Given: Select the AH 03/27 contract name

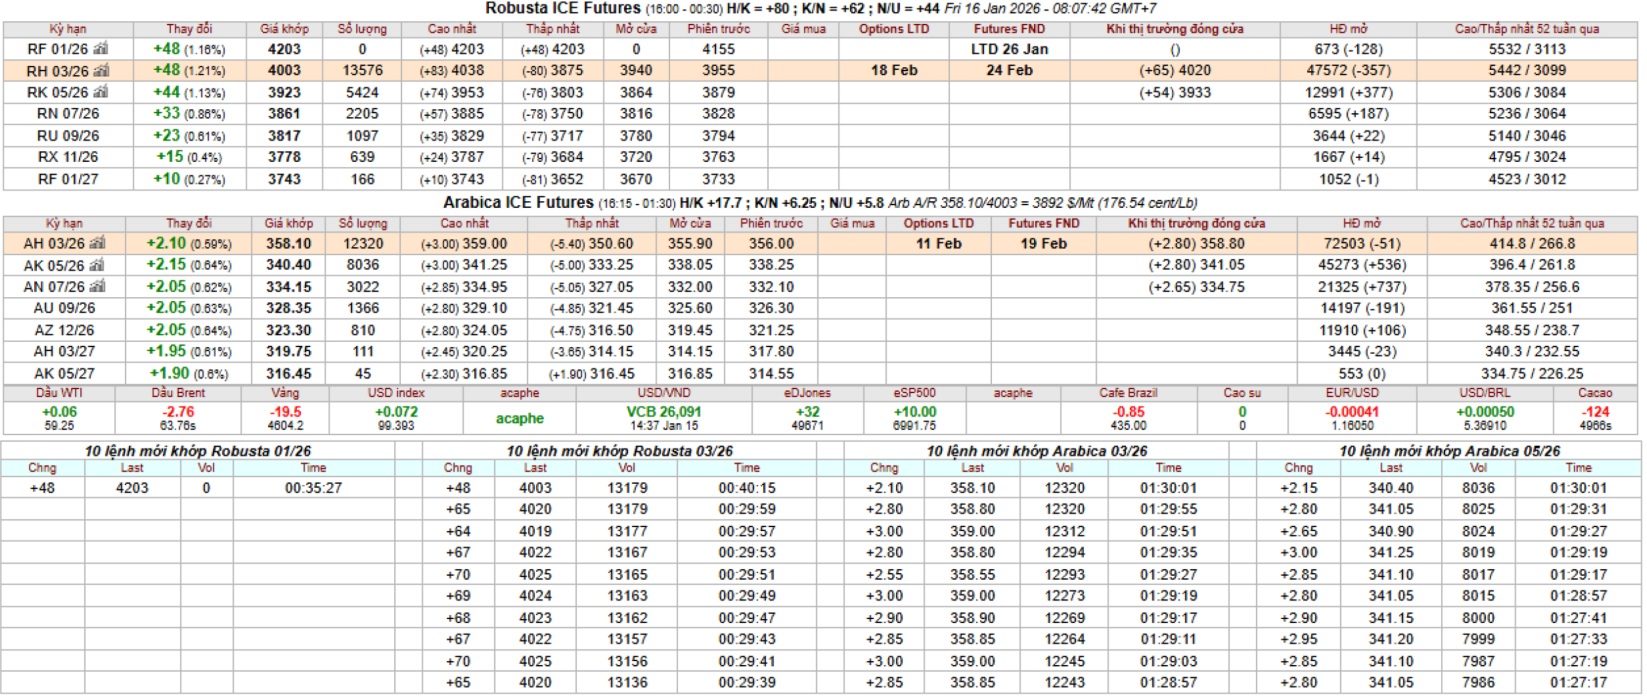Looking at the screenshot, I should point(64,351).
